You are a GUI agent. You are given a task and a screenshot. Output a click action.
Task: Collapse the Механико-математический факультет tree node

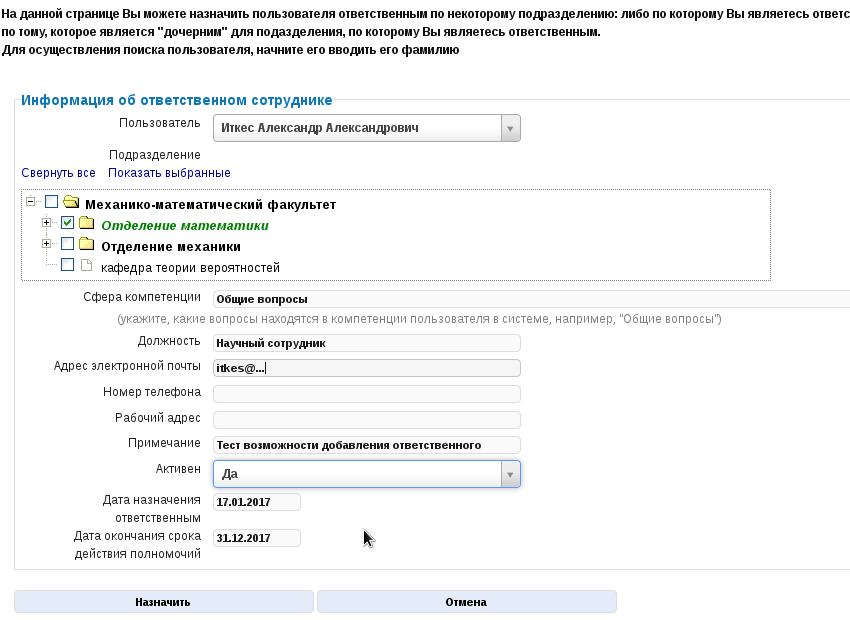31,202
